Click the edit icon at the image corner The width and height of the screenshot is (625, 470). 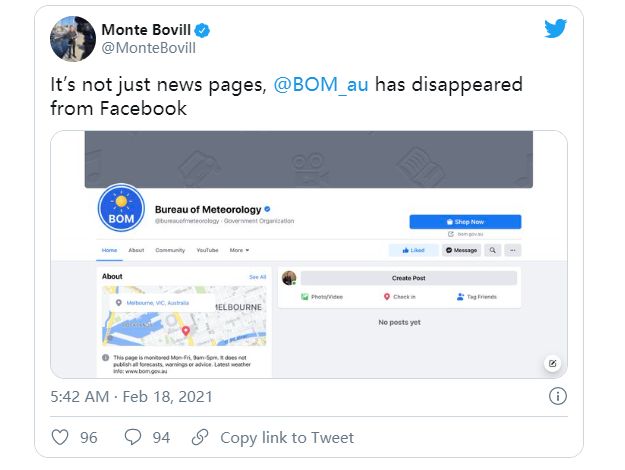(551, 362)
